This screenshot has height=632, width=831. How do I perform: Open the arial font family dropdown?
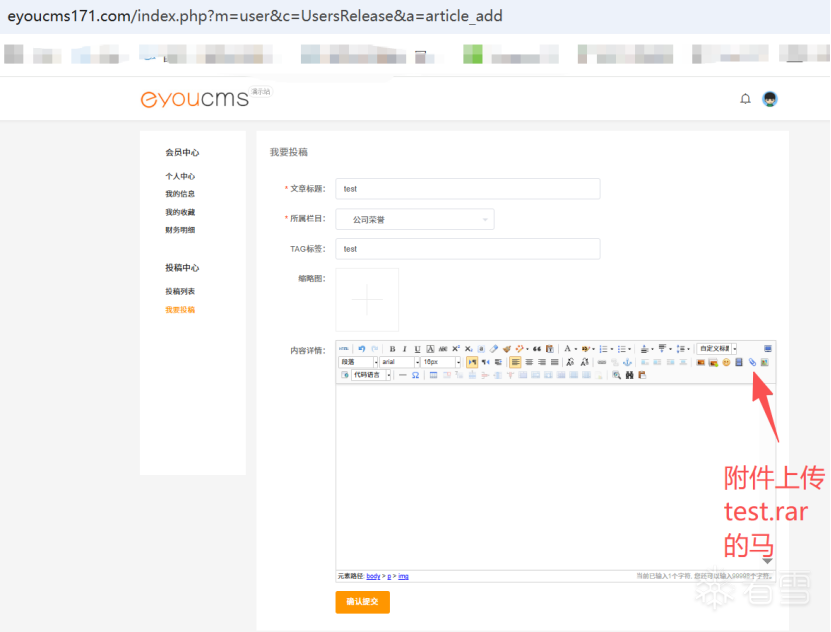400,362
